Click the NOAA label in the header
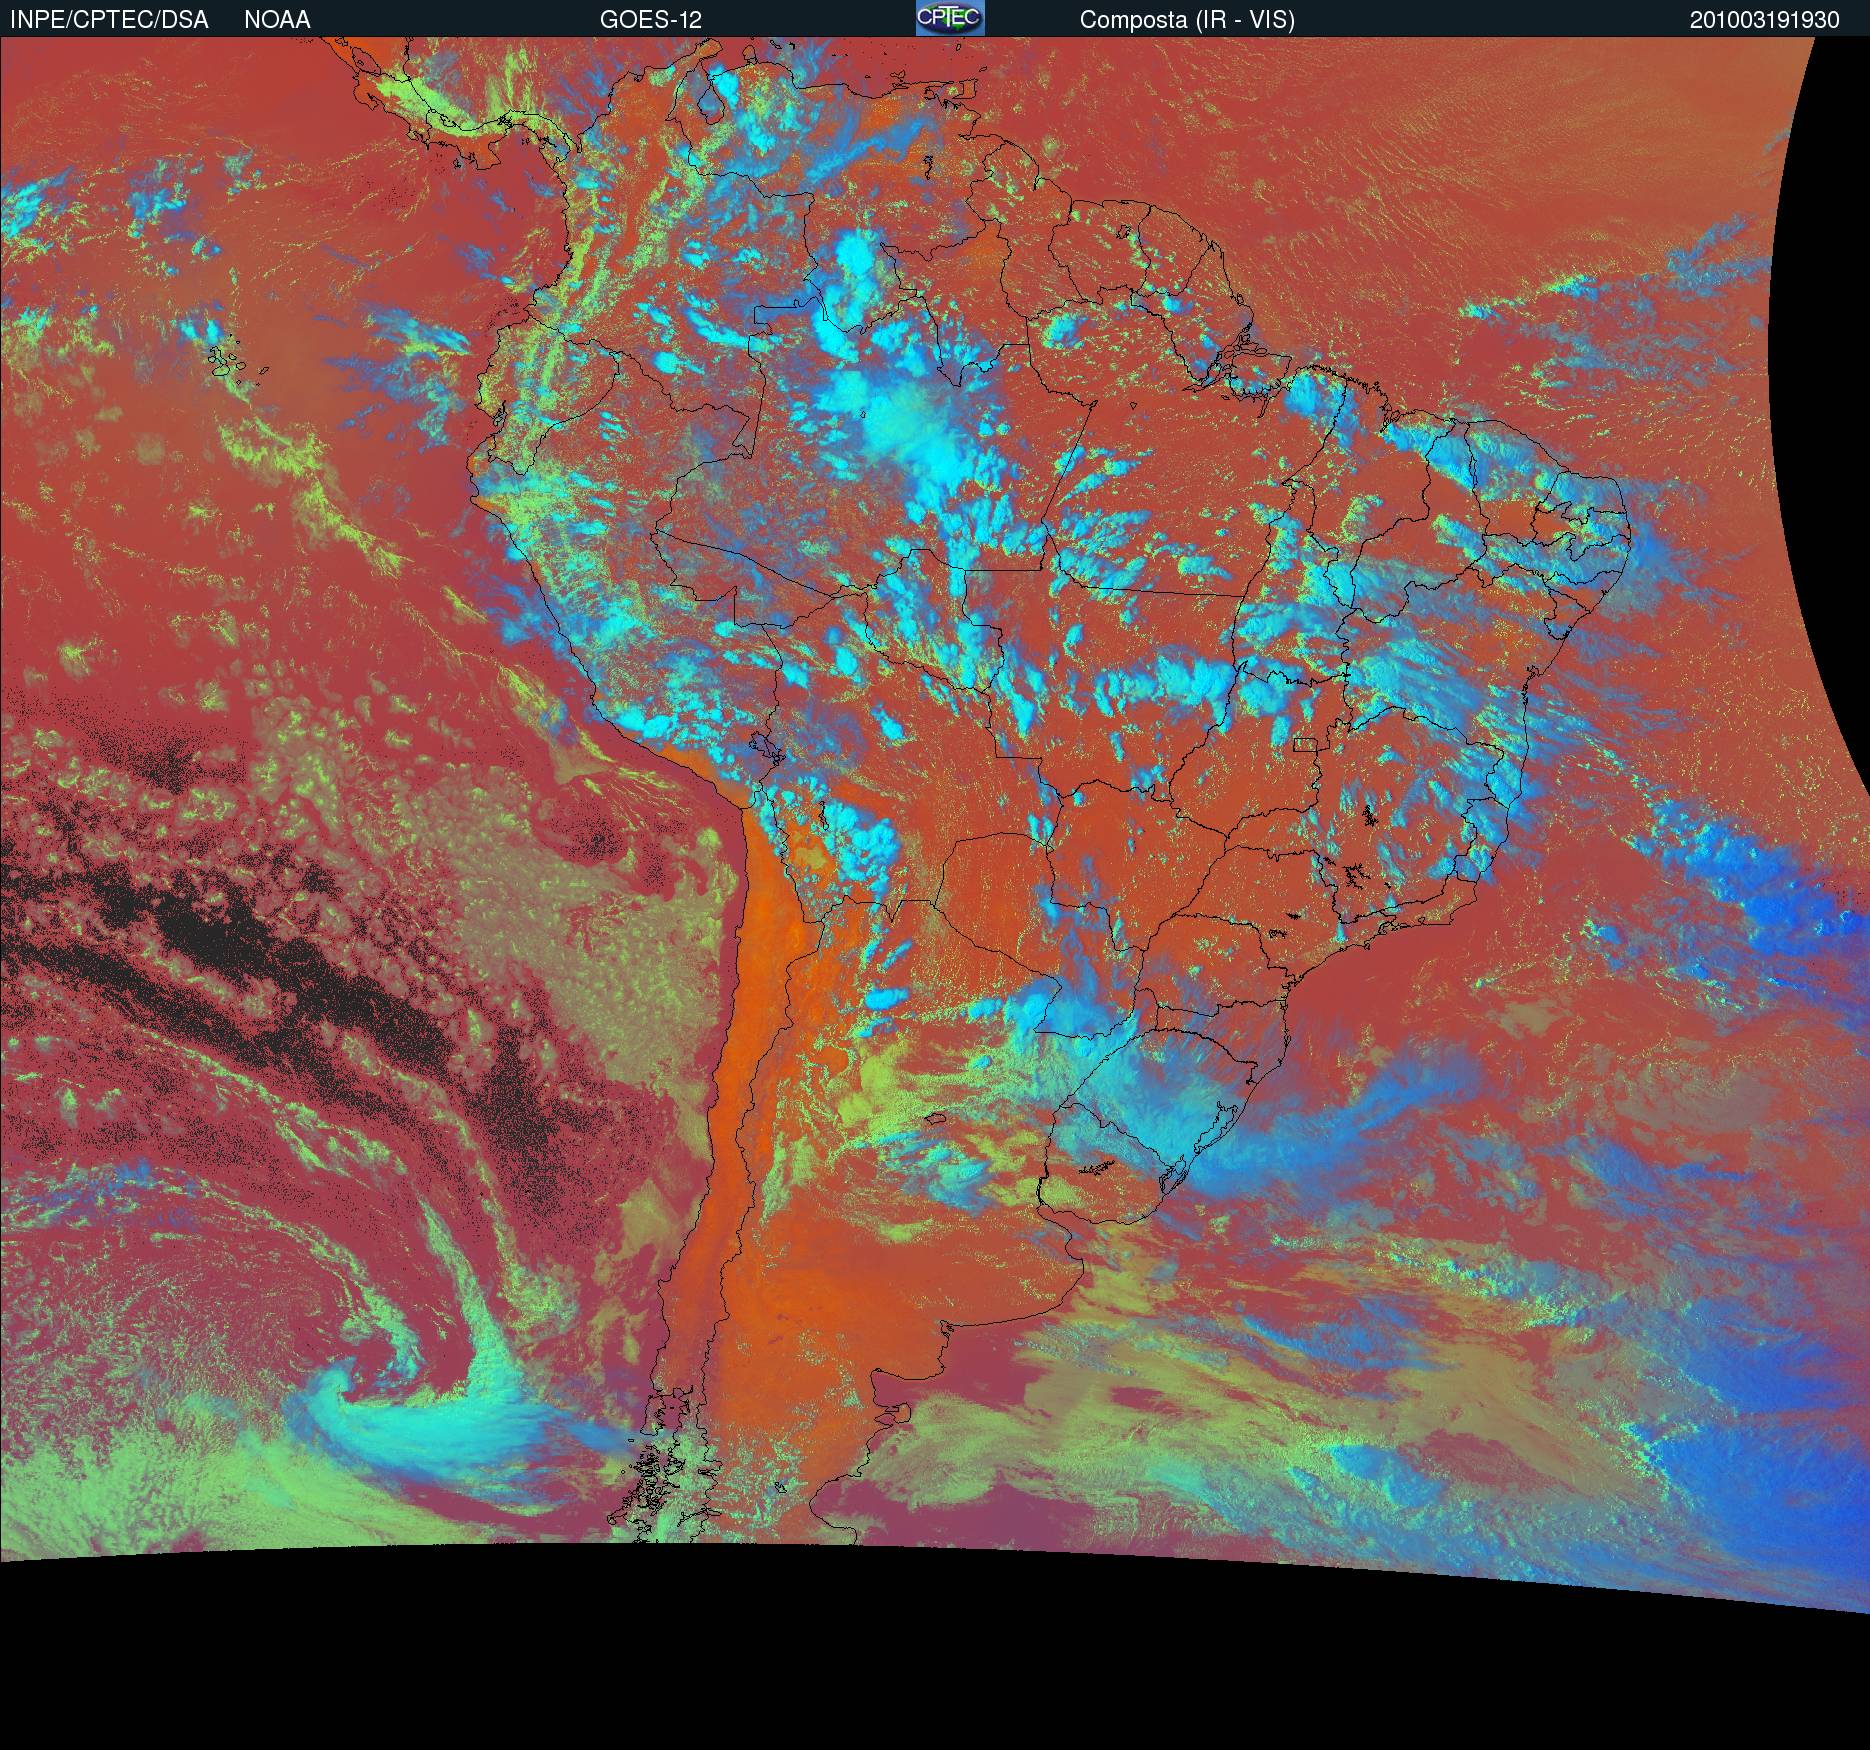 [x=277, y=20]
